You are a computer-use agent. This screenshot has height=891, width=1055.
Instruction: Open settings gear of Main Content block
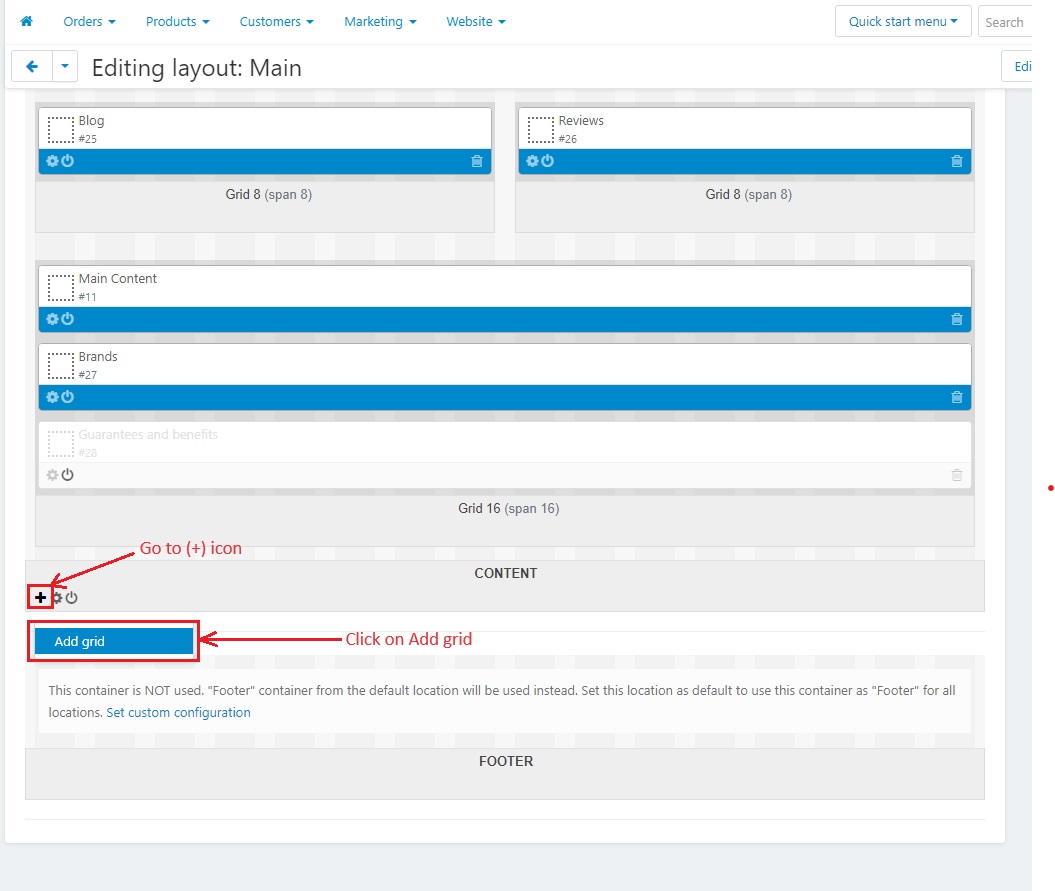[x=52, y=319]
